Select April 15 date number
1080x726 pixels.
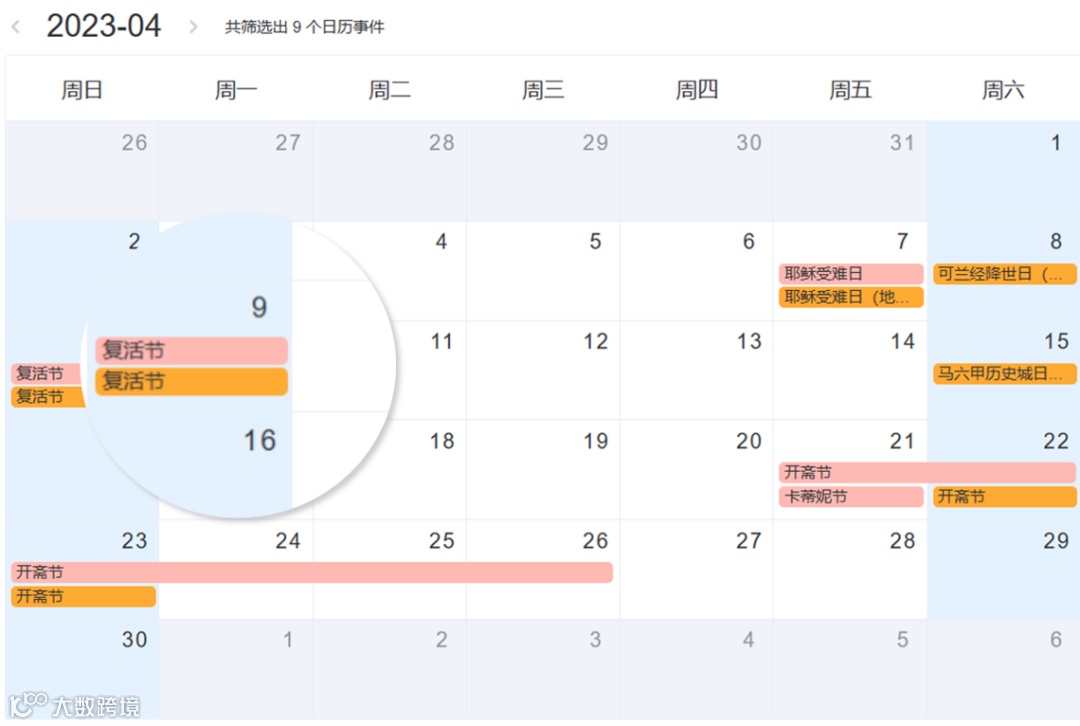pyautogui.click(x=1056, y=341)
